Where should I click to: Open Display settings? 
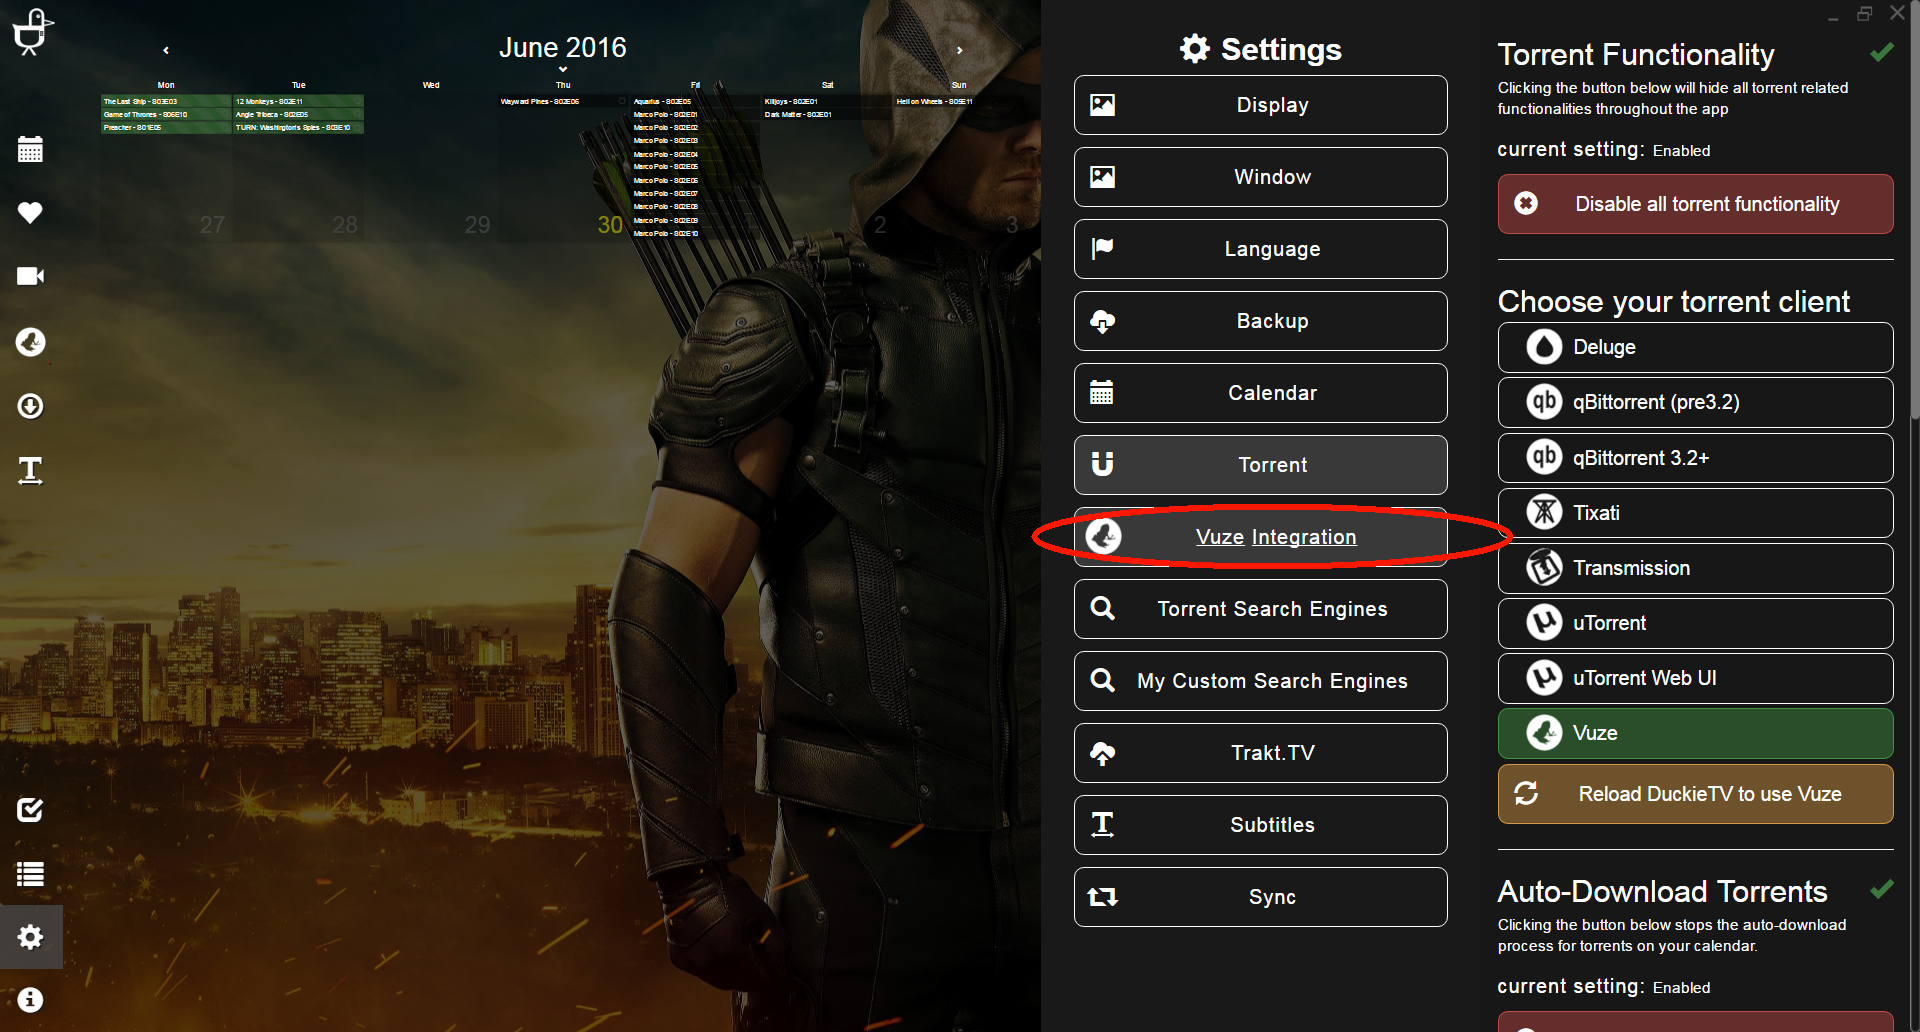pos(1261,105)
